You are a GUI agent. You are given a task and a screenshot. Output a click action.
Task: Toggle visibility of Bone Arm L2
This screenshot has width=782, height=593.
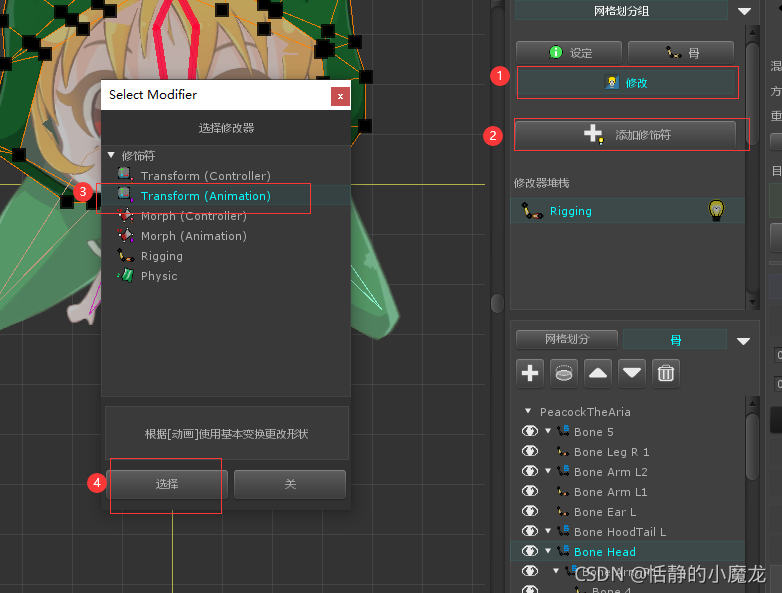point(530,471)
